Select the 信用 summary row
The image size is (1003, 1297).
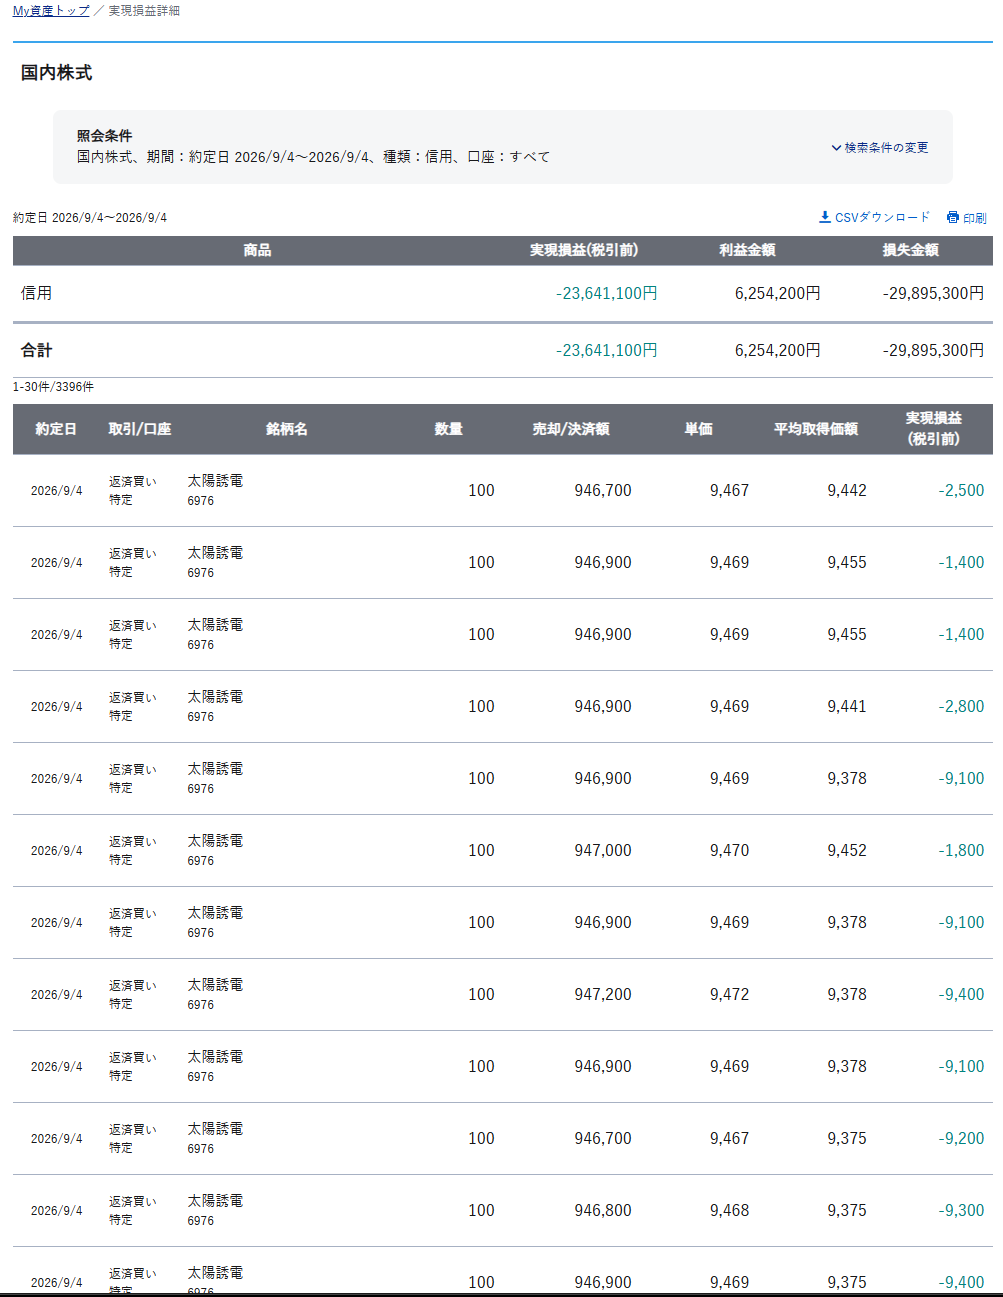point(503,293)
